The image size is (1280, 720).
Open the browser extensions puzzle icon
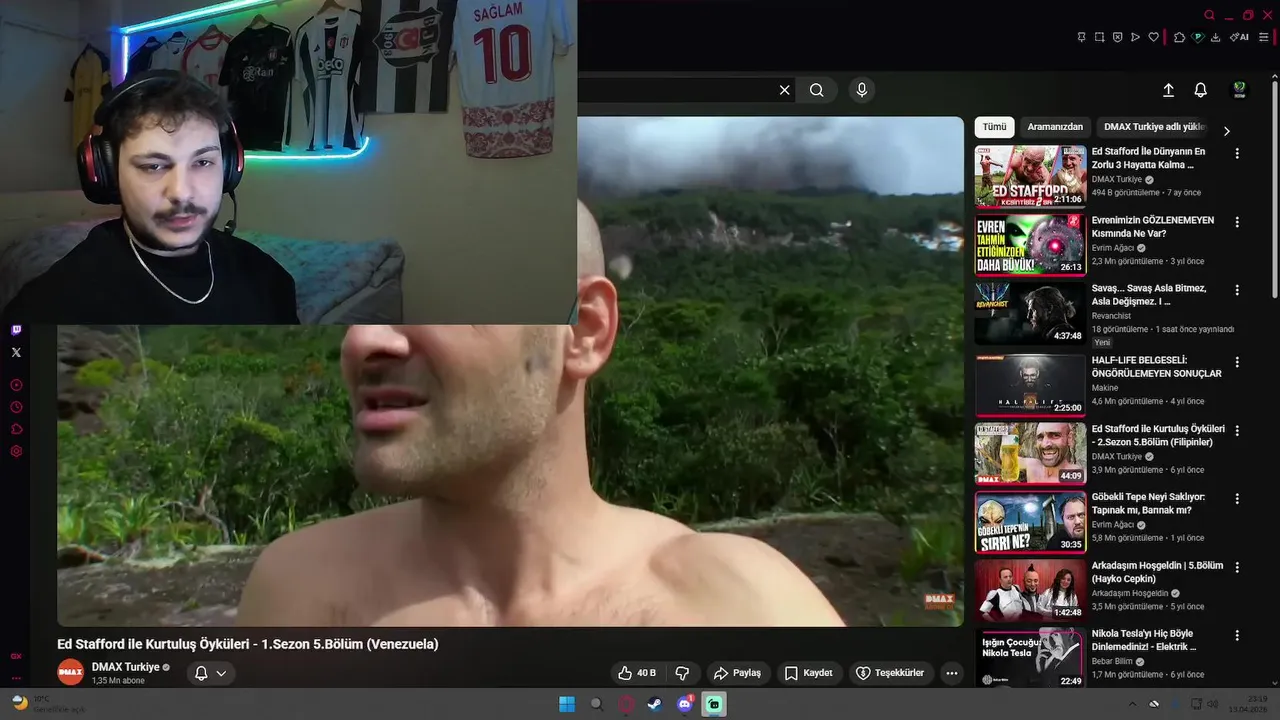coord(1179,37)
